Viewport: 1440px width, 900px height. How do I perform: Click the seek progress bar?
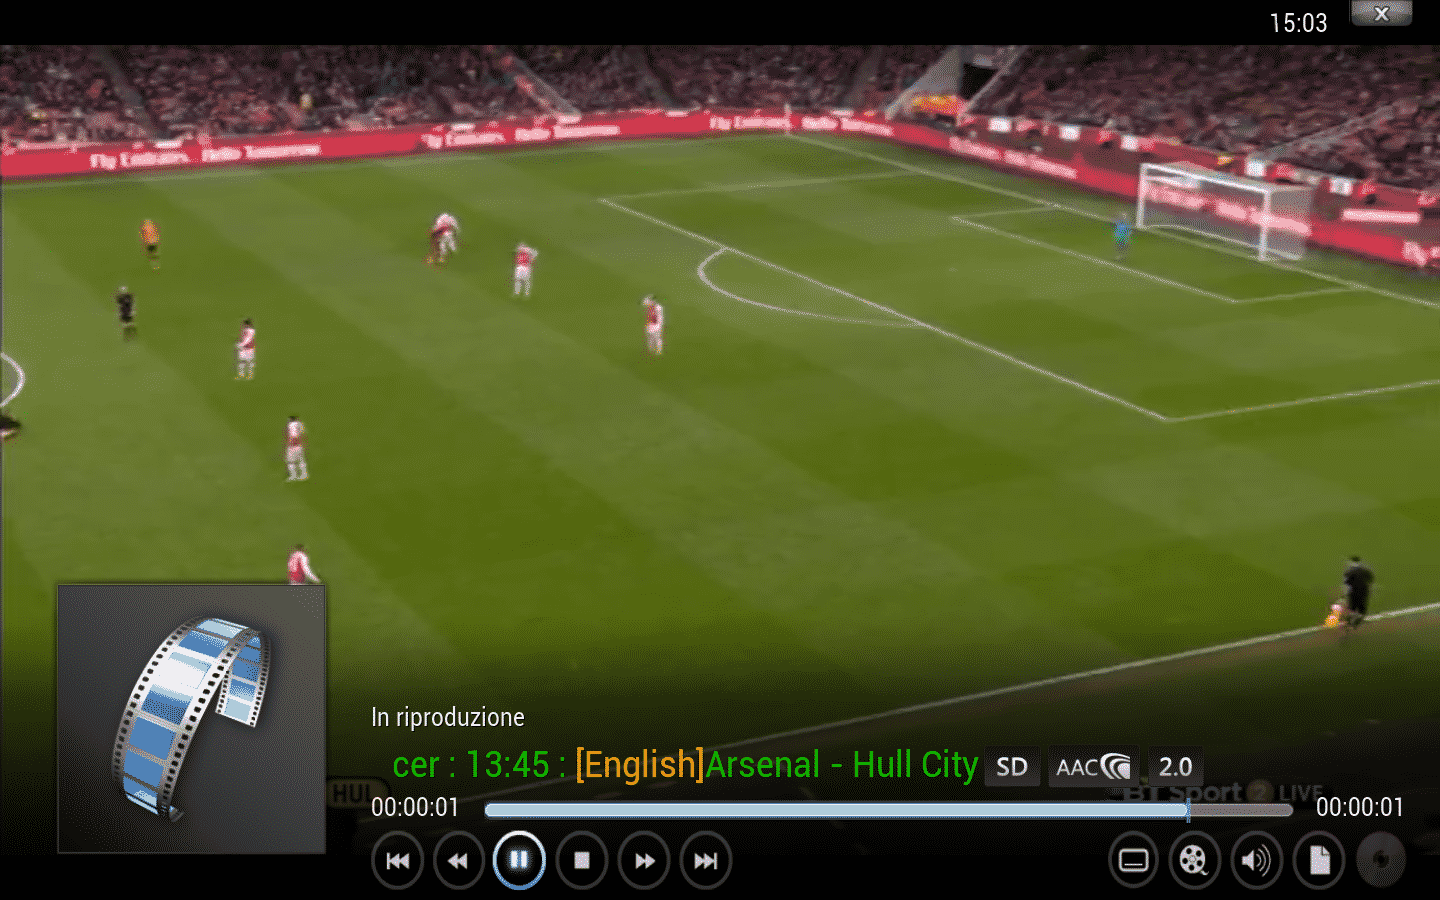(888, 810)
